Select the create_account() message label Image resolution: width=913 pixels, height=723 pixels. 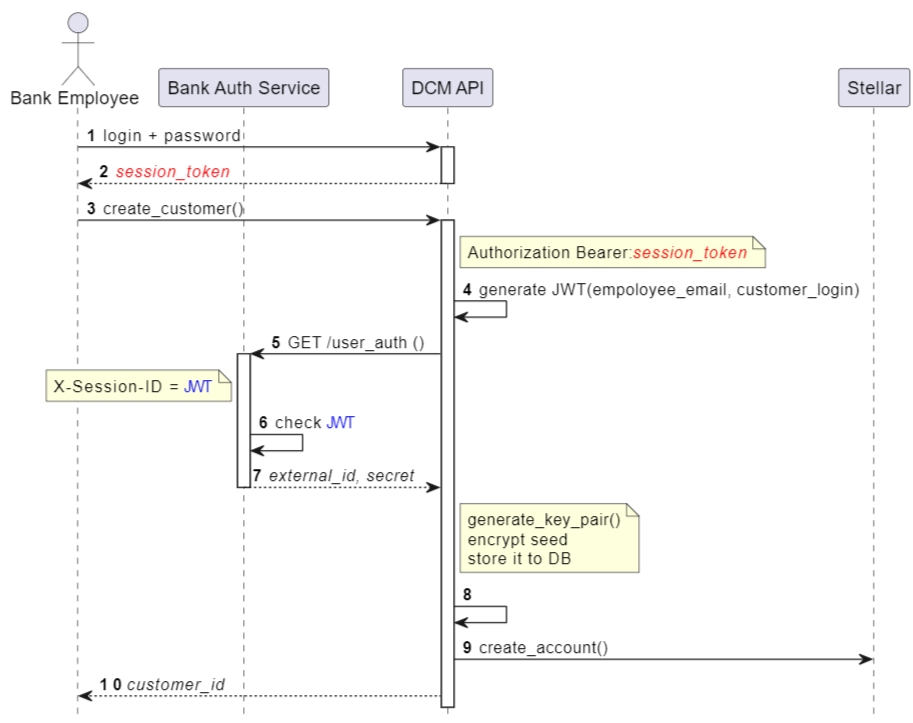543,647
